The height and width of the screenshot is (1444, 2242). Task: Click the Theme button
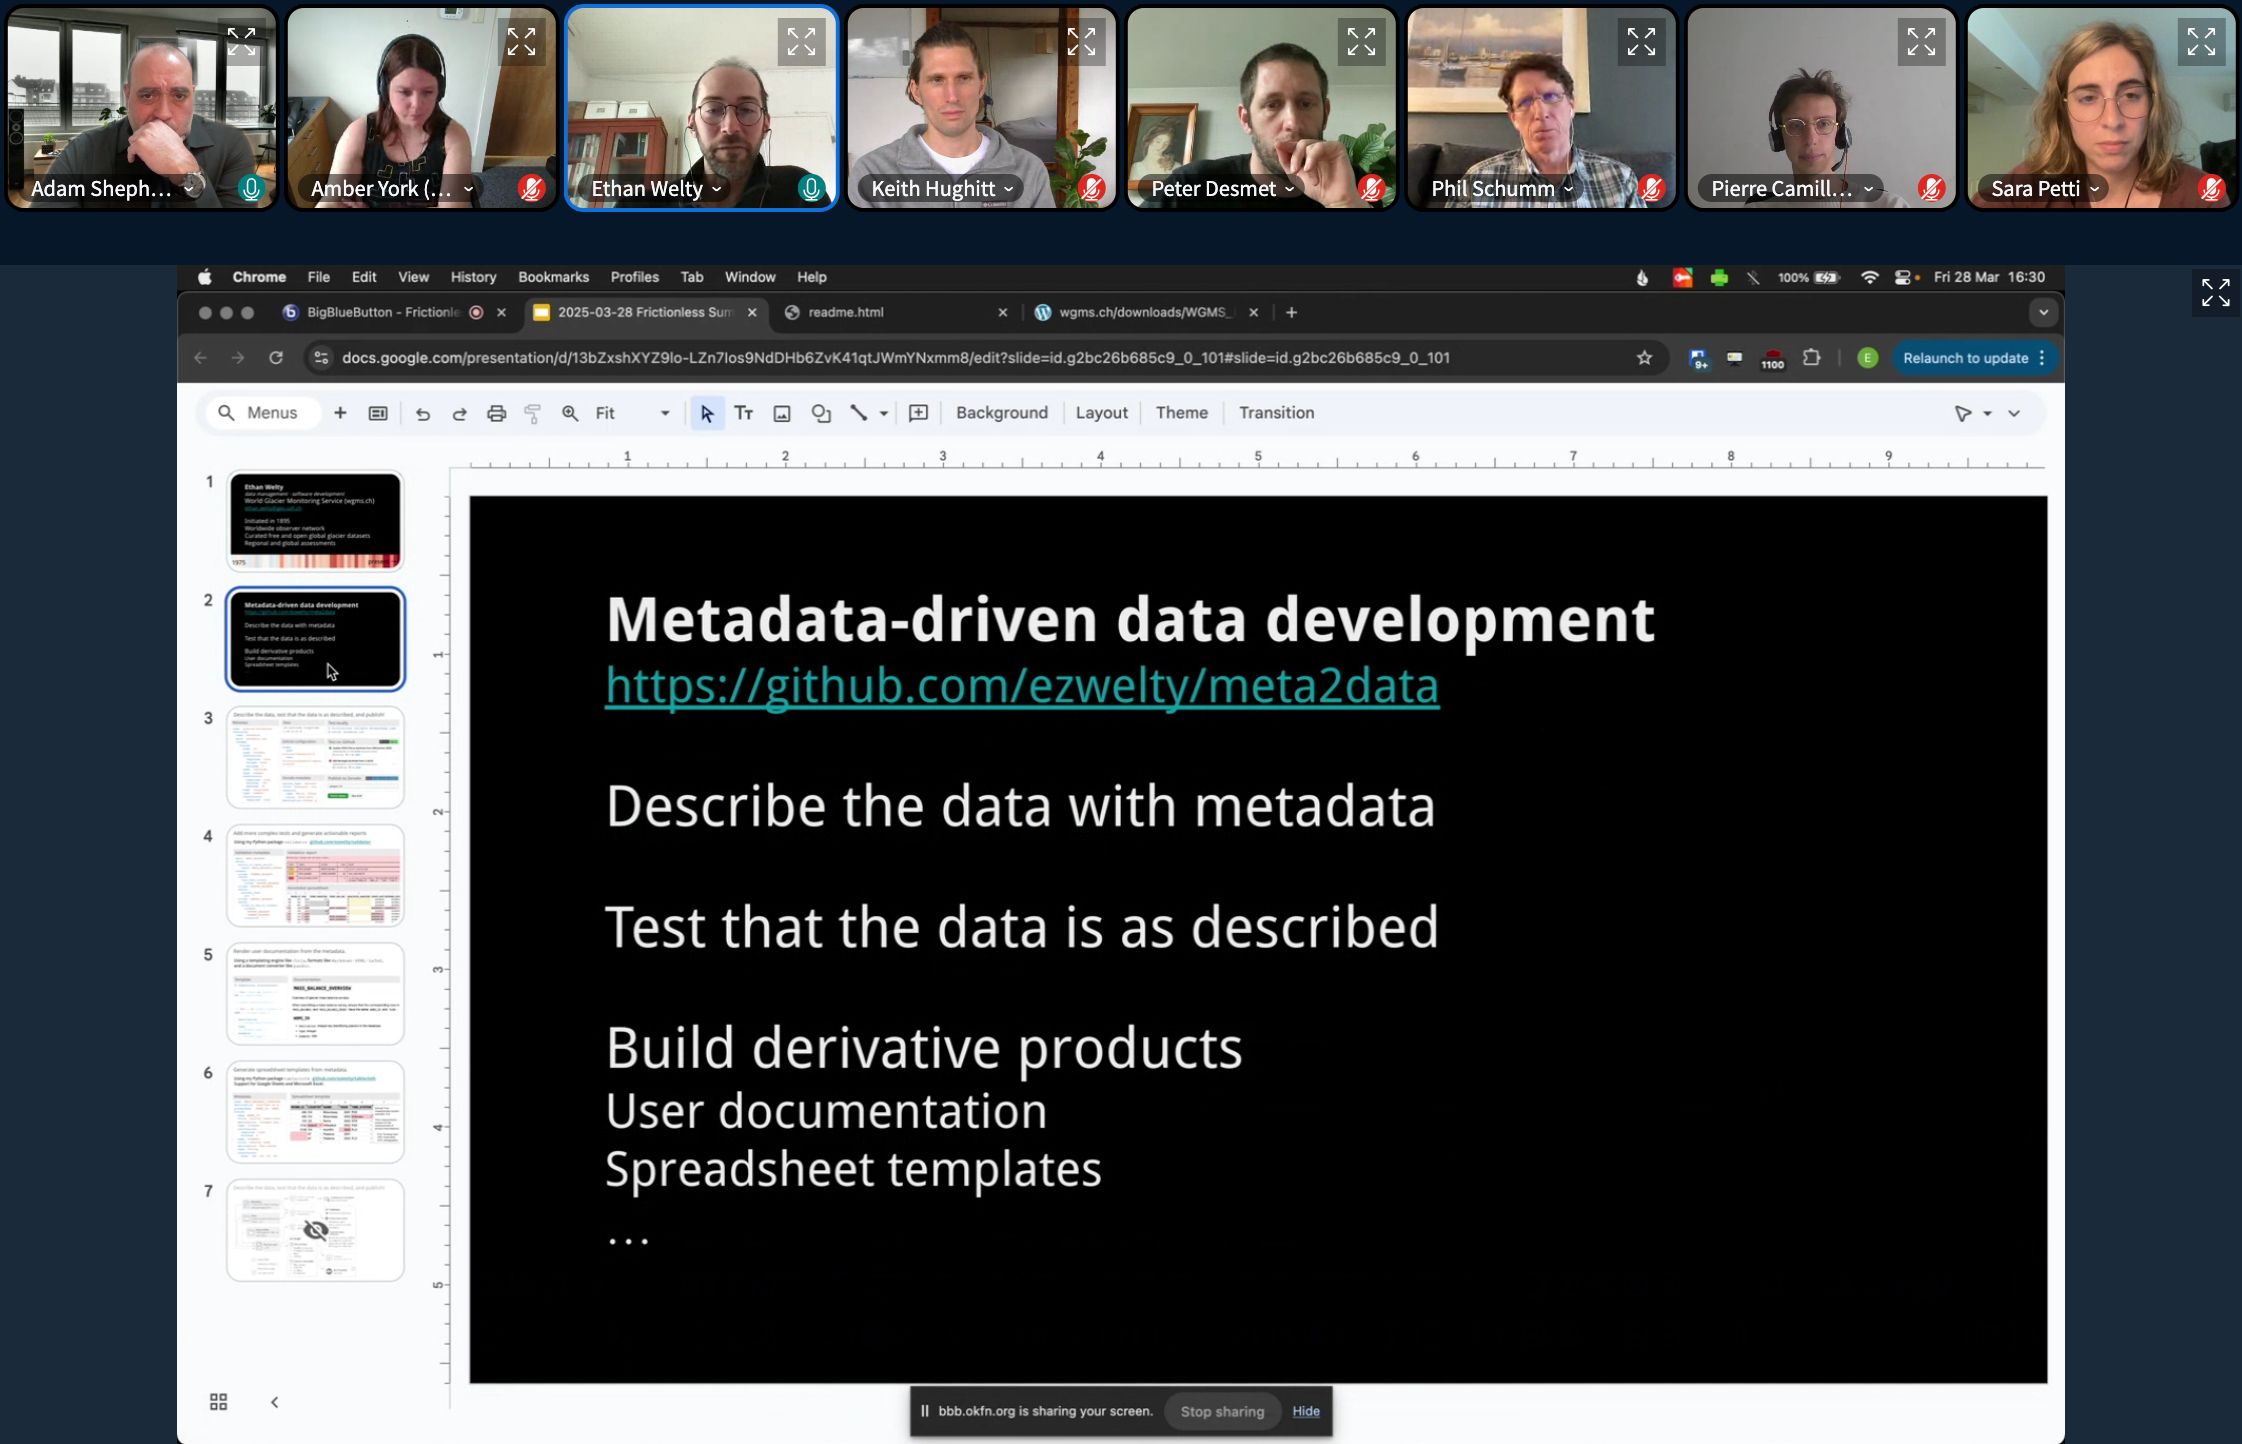pyautogui.click(x=1181, y=413)
